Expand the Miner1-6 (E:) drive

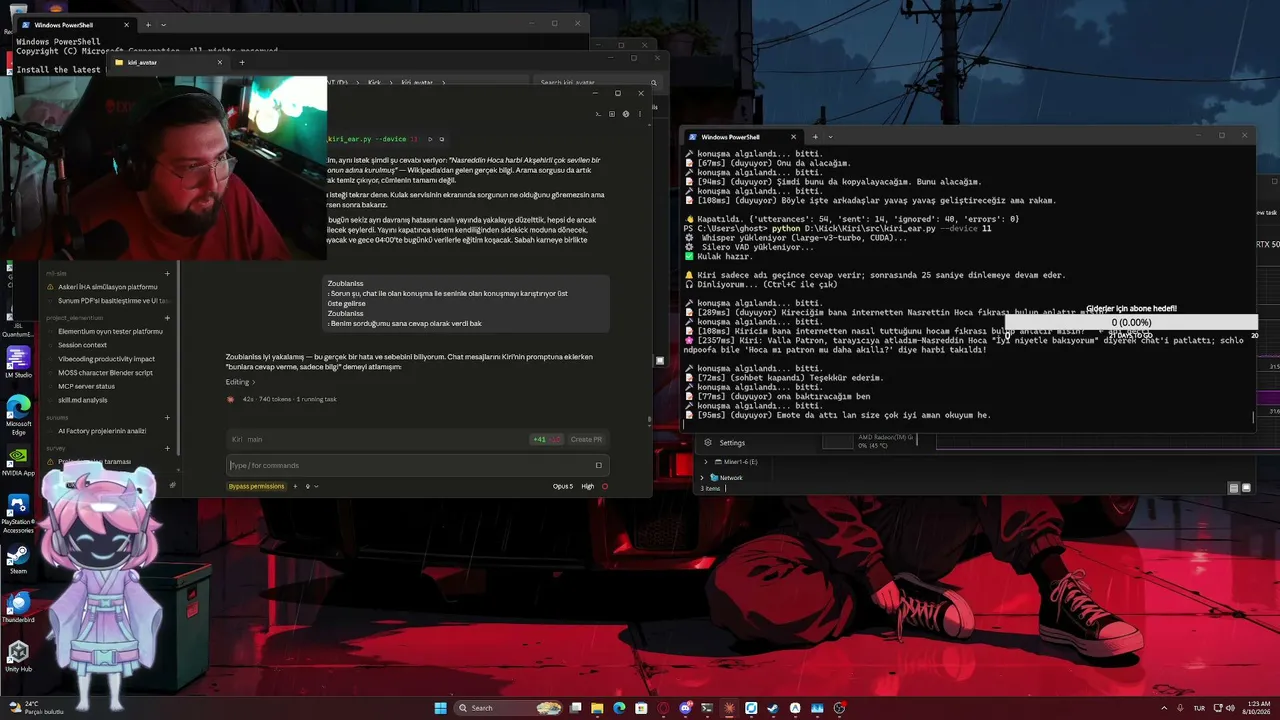tap(705, 462)
